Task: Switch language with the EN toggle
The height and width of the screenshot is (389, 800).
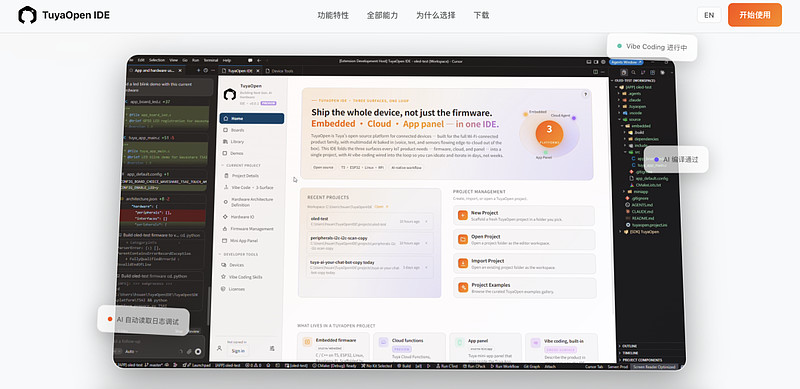Action: [709, 15]
